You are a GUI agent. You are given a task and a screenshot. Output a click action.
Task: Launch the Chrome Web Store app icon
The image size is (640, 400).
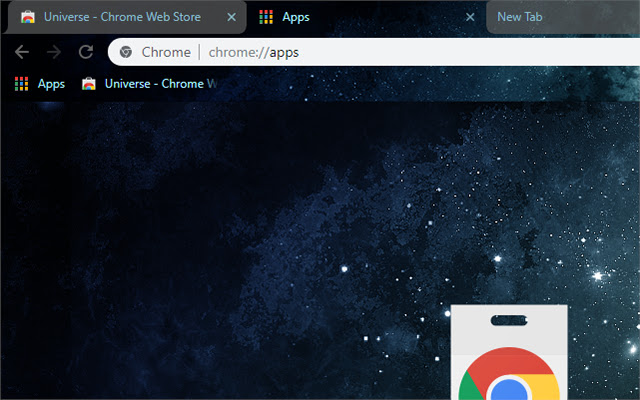coord(509,352)
